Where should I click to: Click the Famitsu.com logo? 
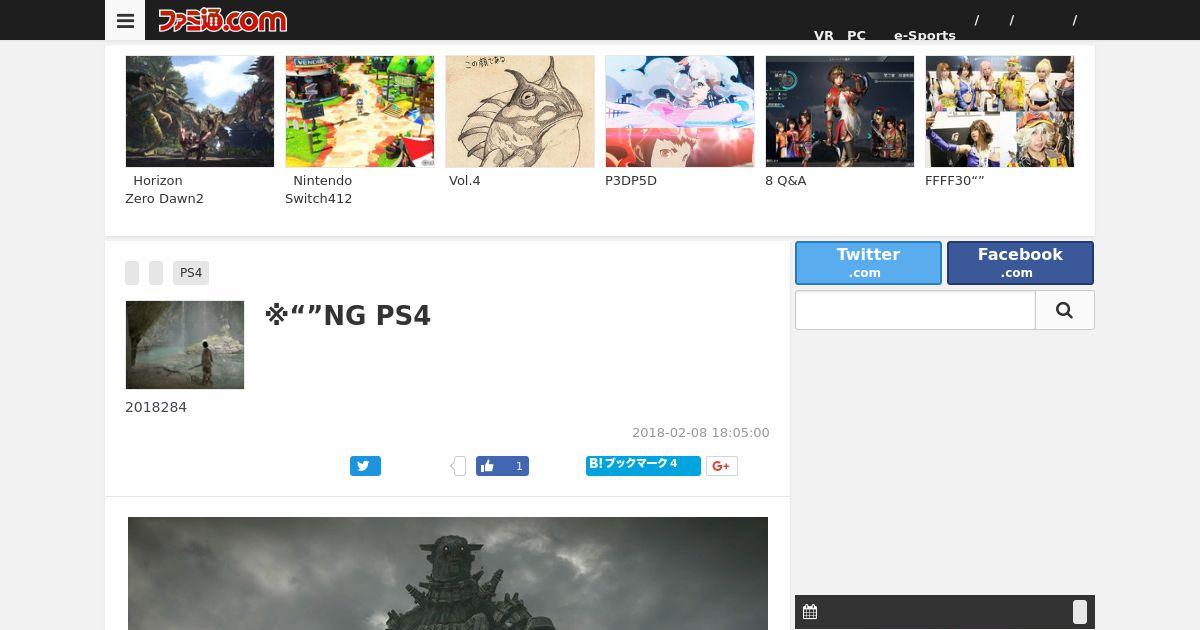tap(222, 20)
